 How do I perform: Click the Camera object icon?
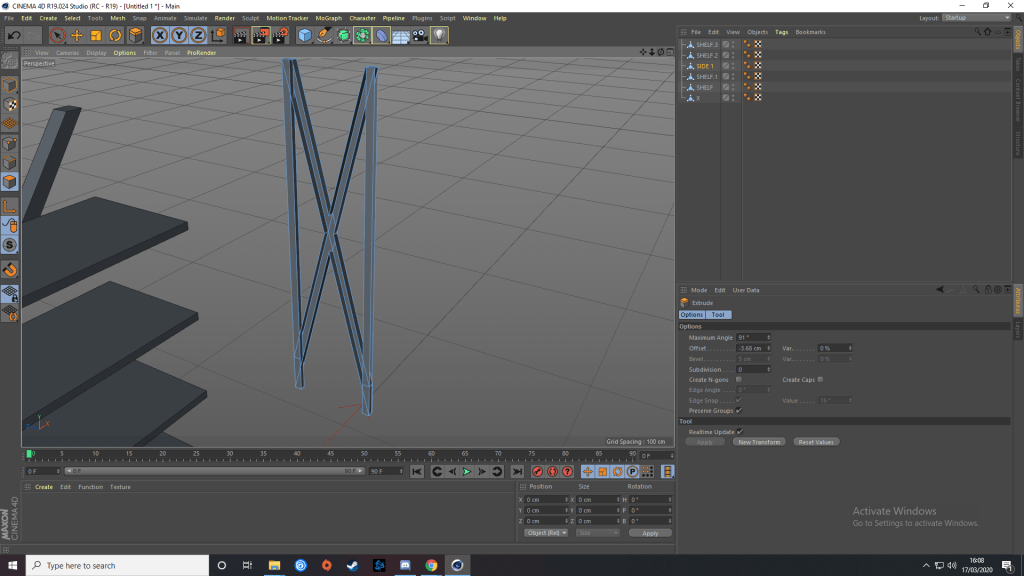(x=420, y=36)
